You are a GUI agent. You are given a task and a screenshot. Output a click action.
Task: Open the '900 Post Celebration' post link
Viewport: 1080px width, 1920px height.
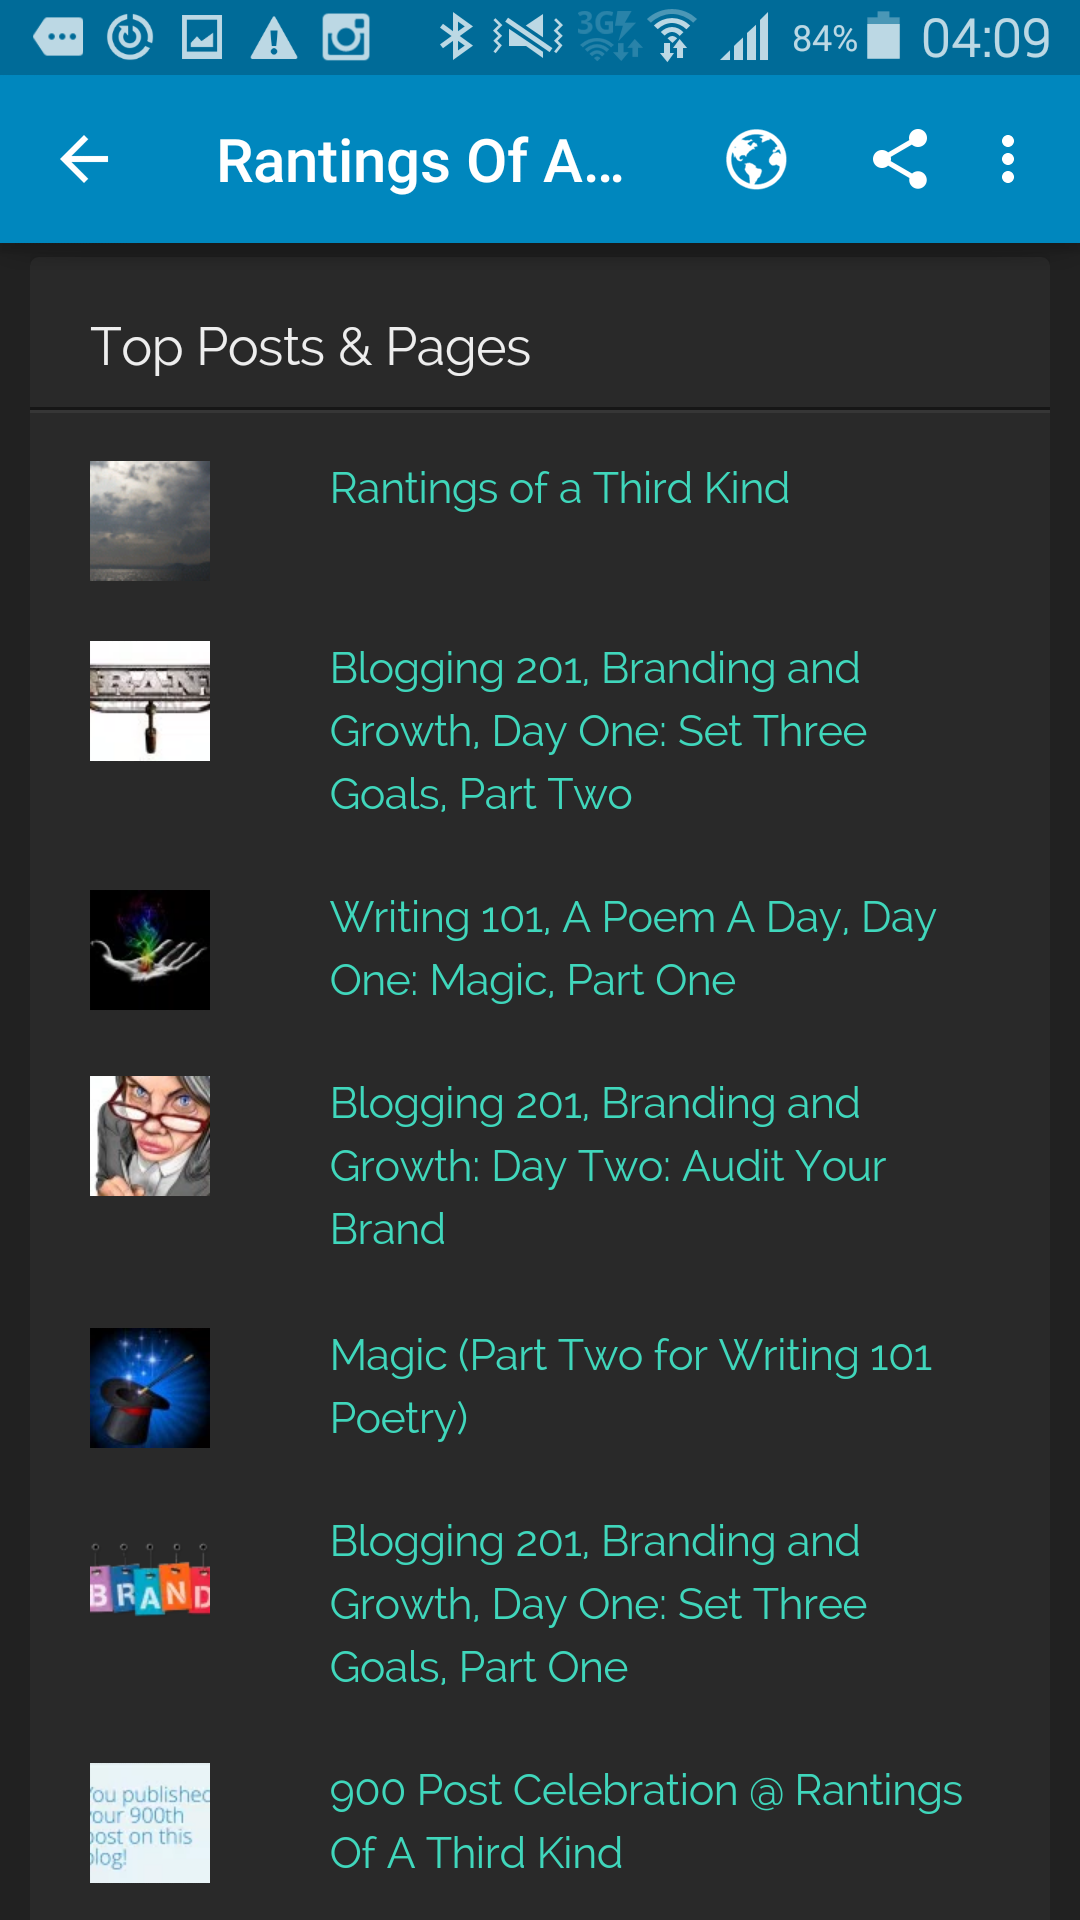click(x=645, y=1821)
